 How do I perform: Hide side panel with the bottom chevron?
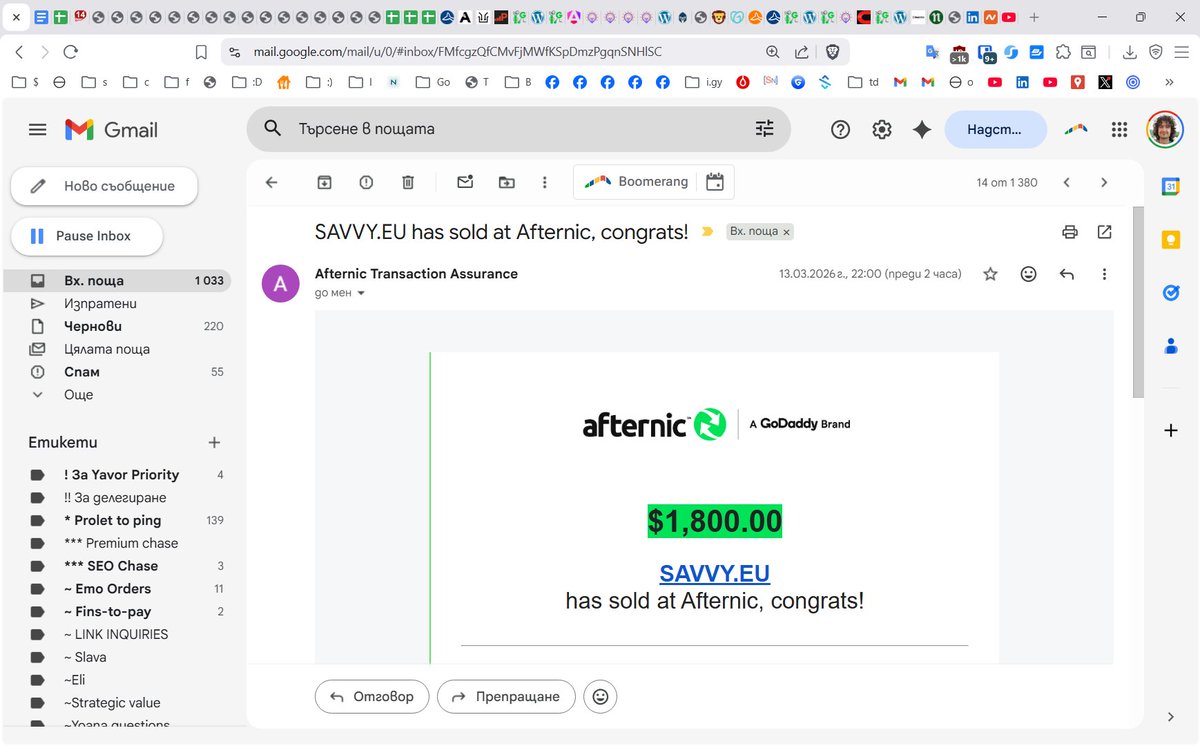click(1171, 717)
